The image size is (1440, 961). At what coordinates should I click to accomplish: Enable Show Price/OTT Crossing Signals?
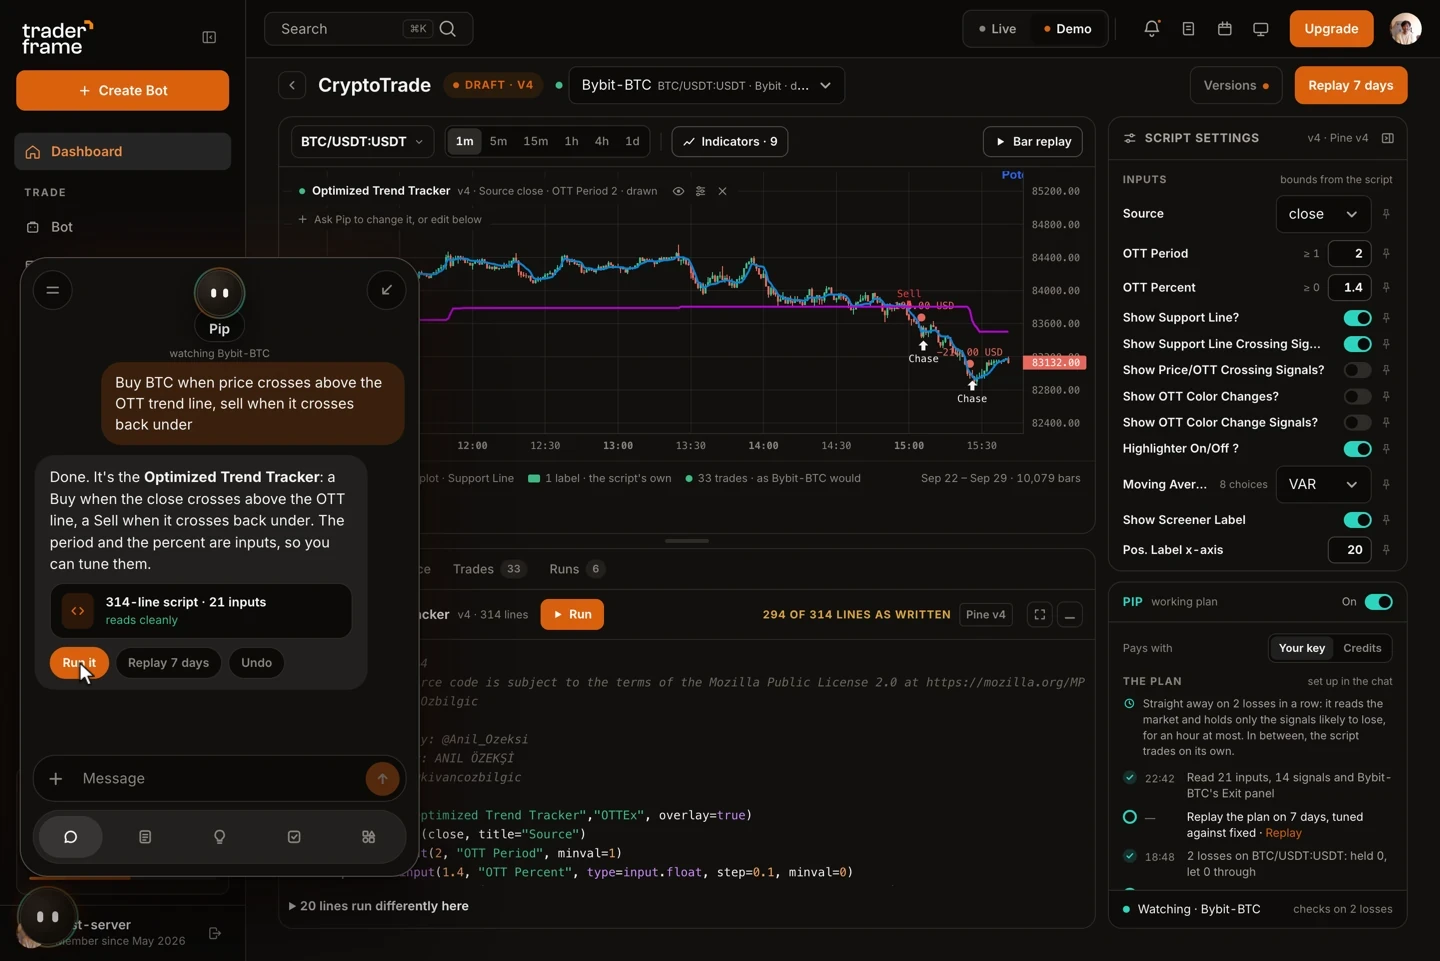click(1357, 370)
